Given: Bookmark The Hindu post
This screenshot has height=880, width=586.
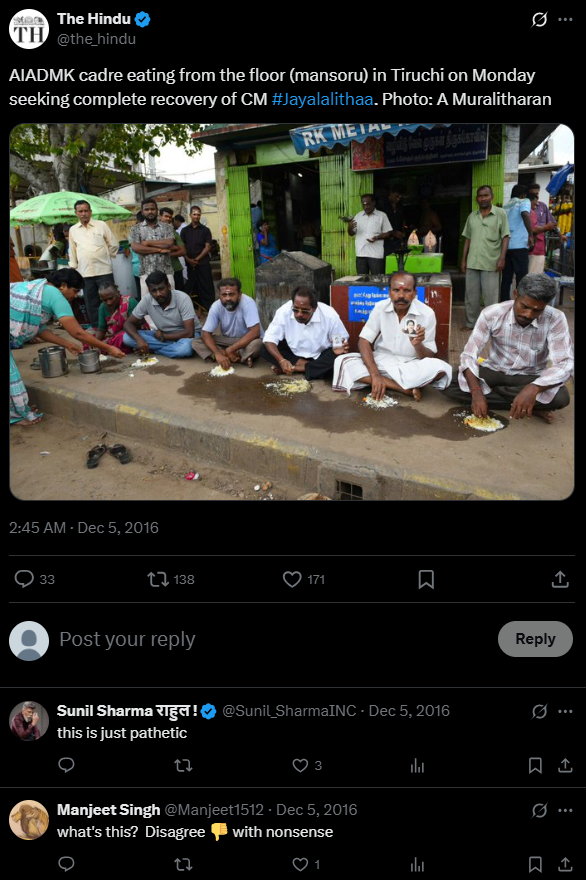Looking at the screenshot, I should (x=426, y=579).
